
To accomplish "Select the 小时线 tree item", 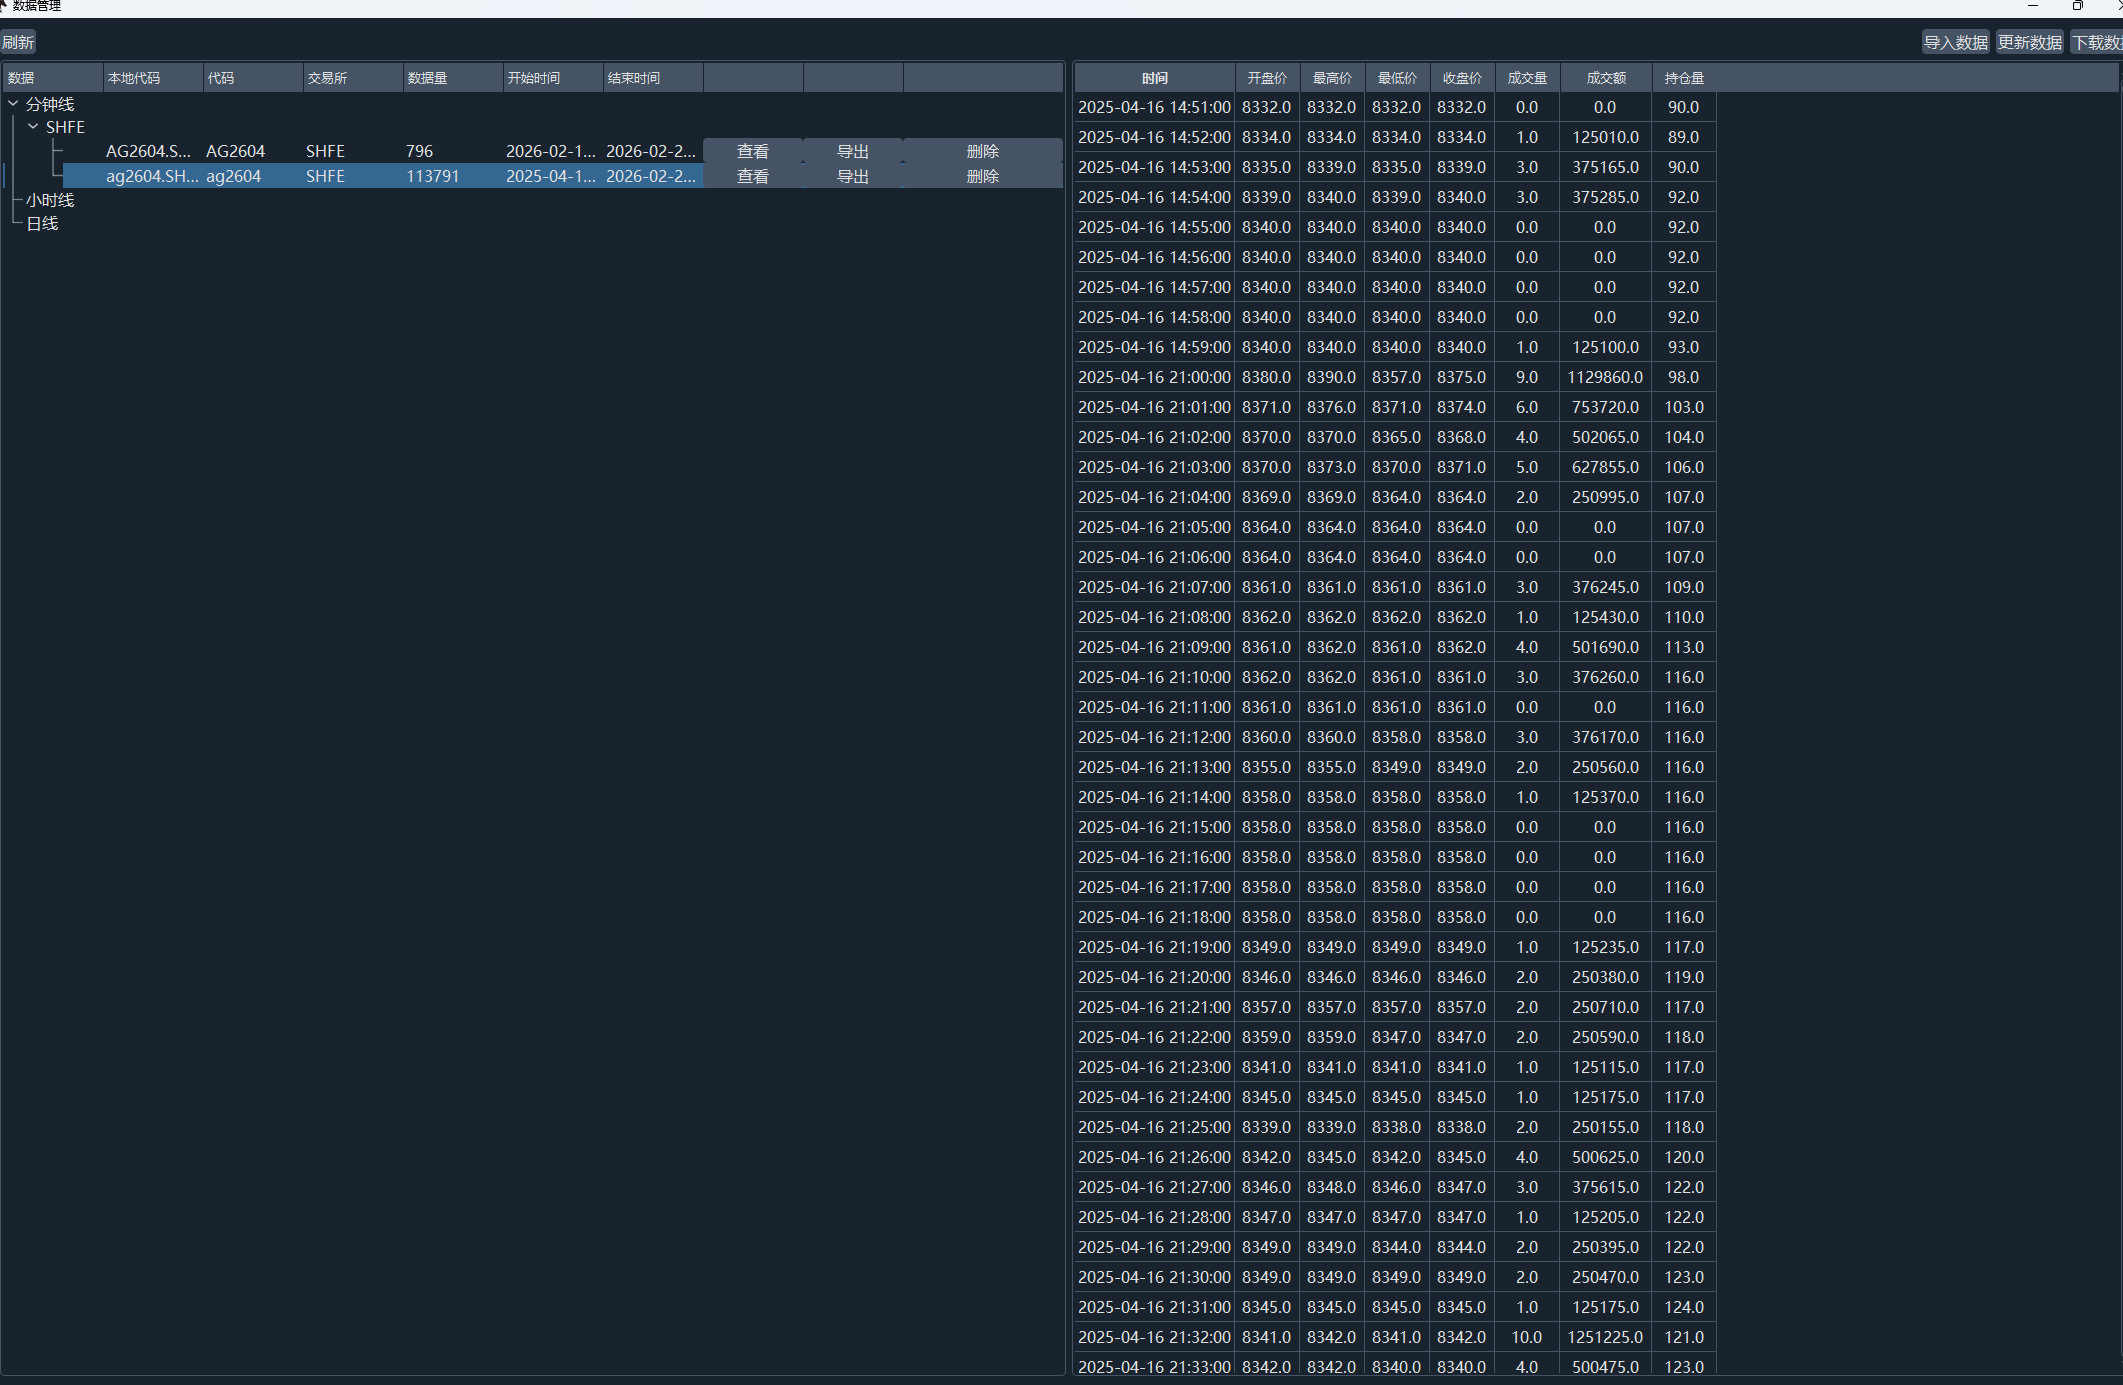I will (50, 200).
